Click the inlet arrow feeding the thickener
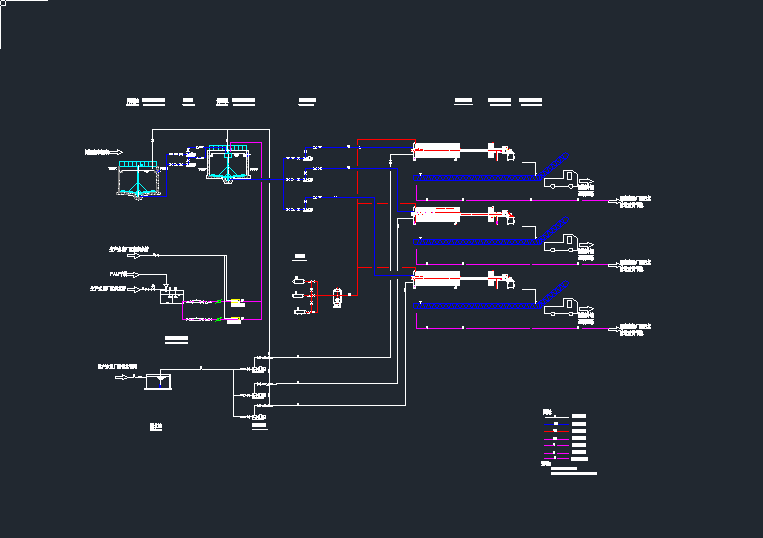The height and width of the screenshot is (538, 763). (116, 152)
